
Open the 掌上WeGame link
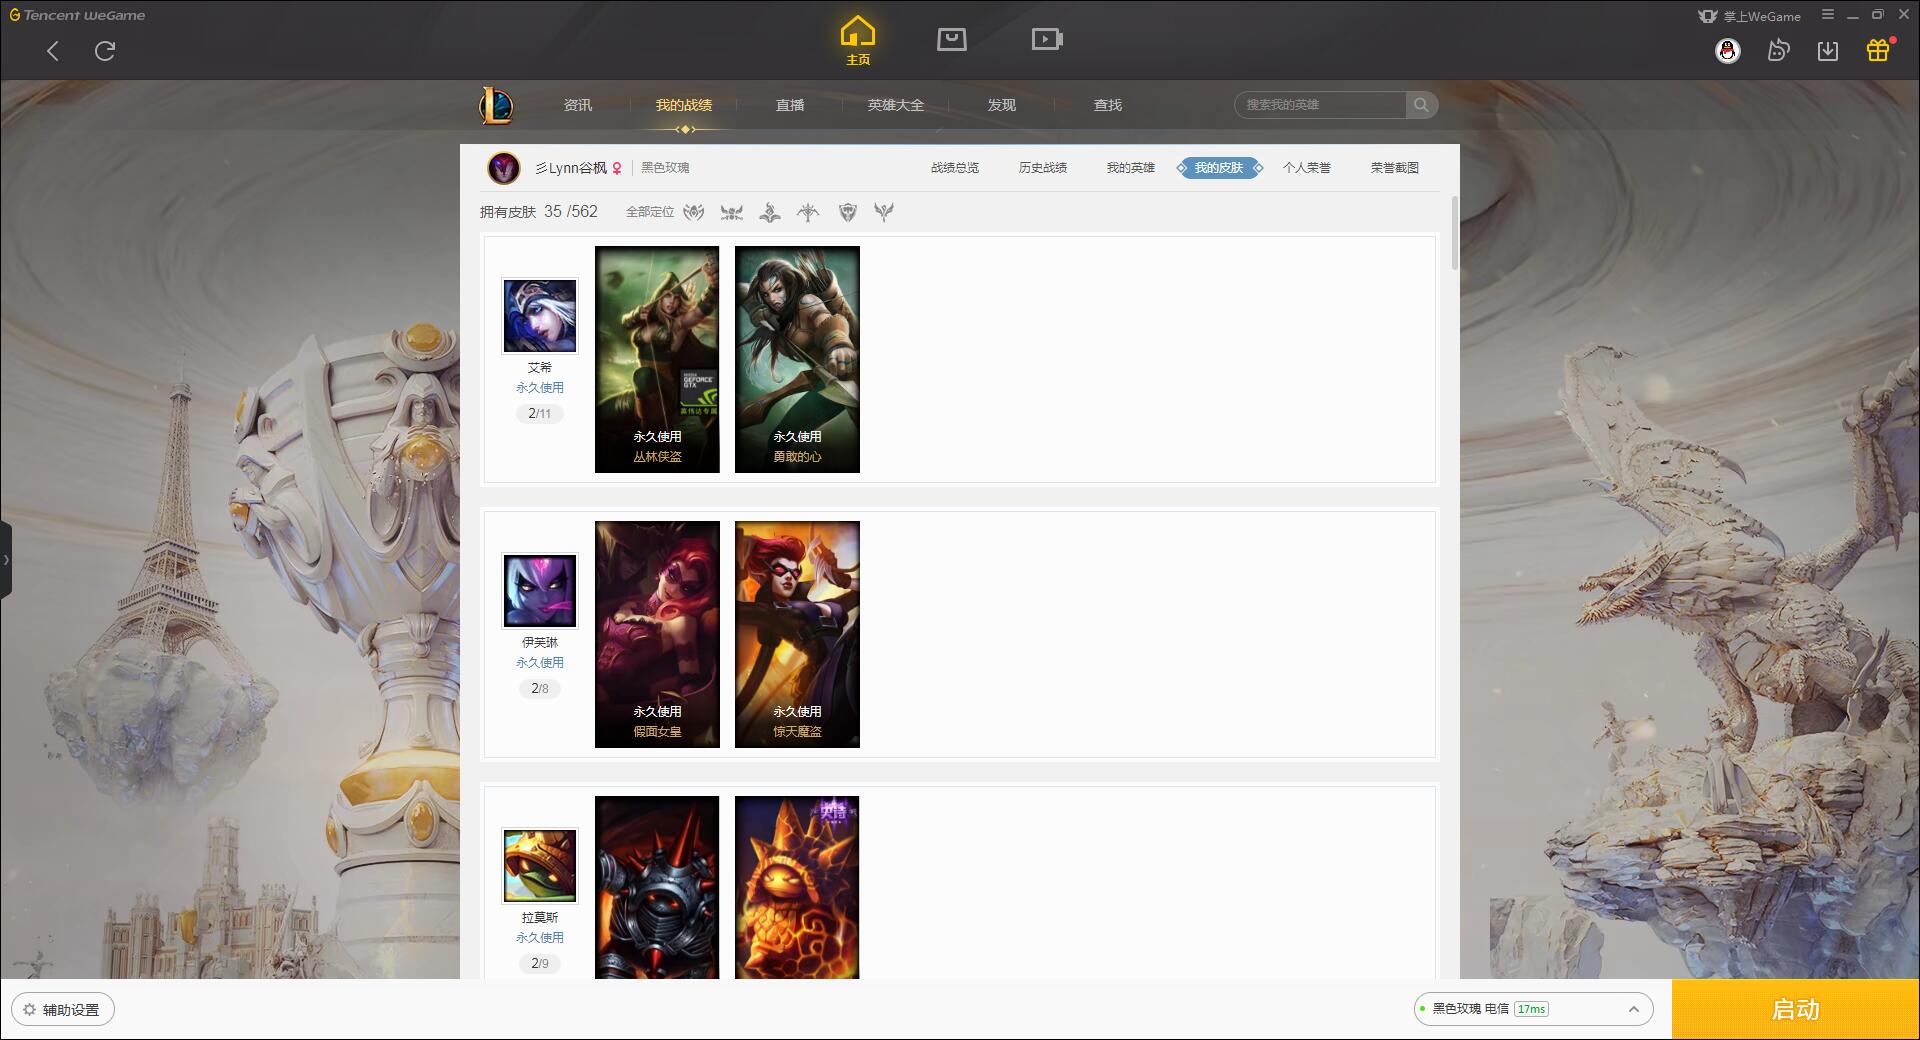pos(1749,16)
